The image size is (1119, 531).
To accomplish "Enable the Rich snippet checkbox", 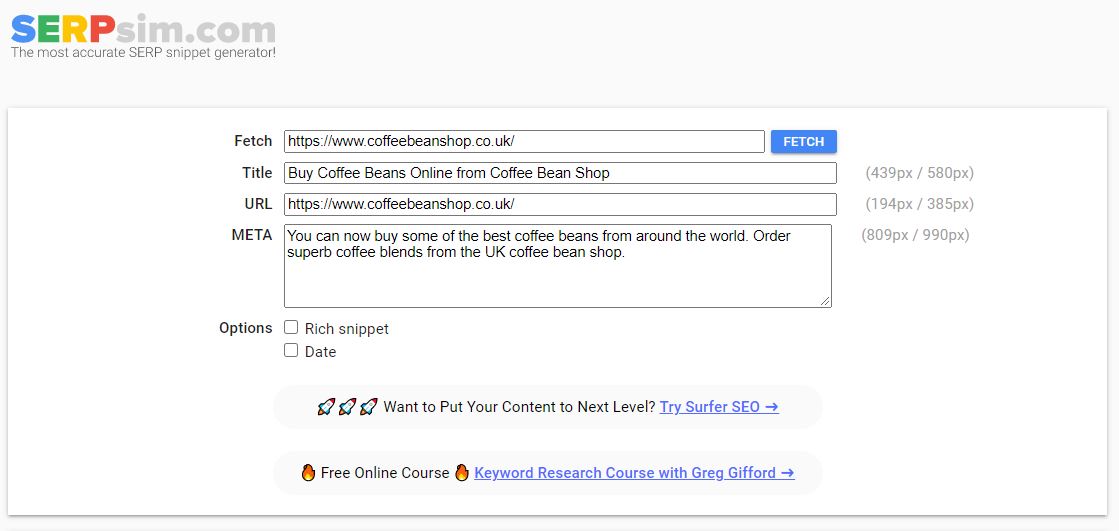I will [x=291, y=328].
